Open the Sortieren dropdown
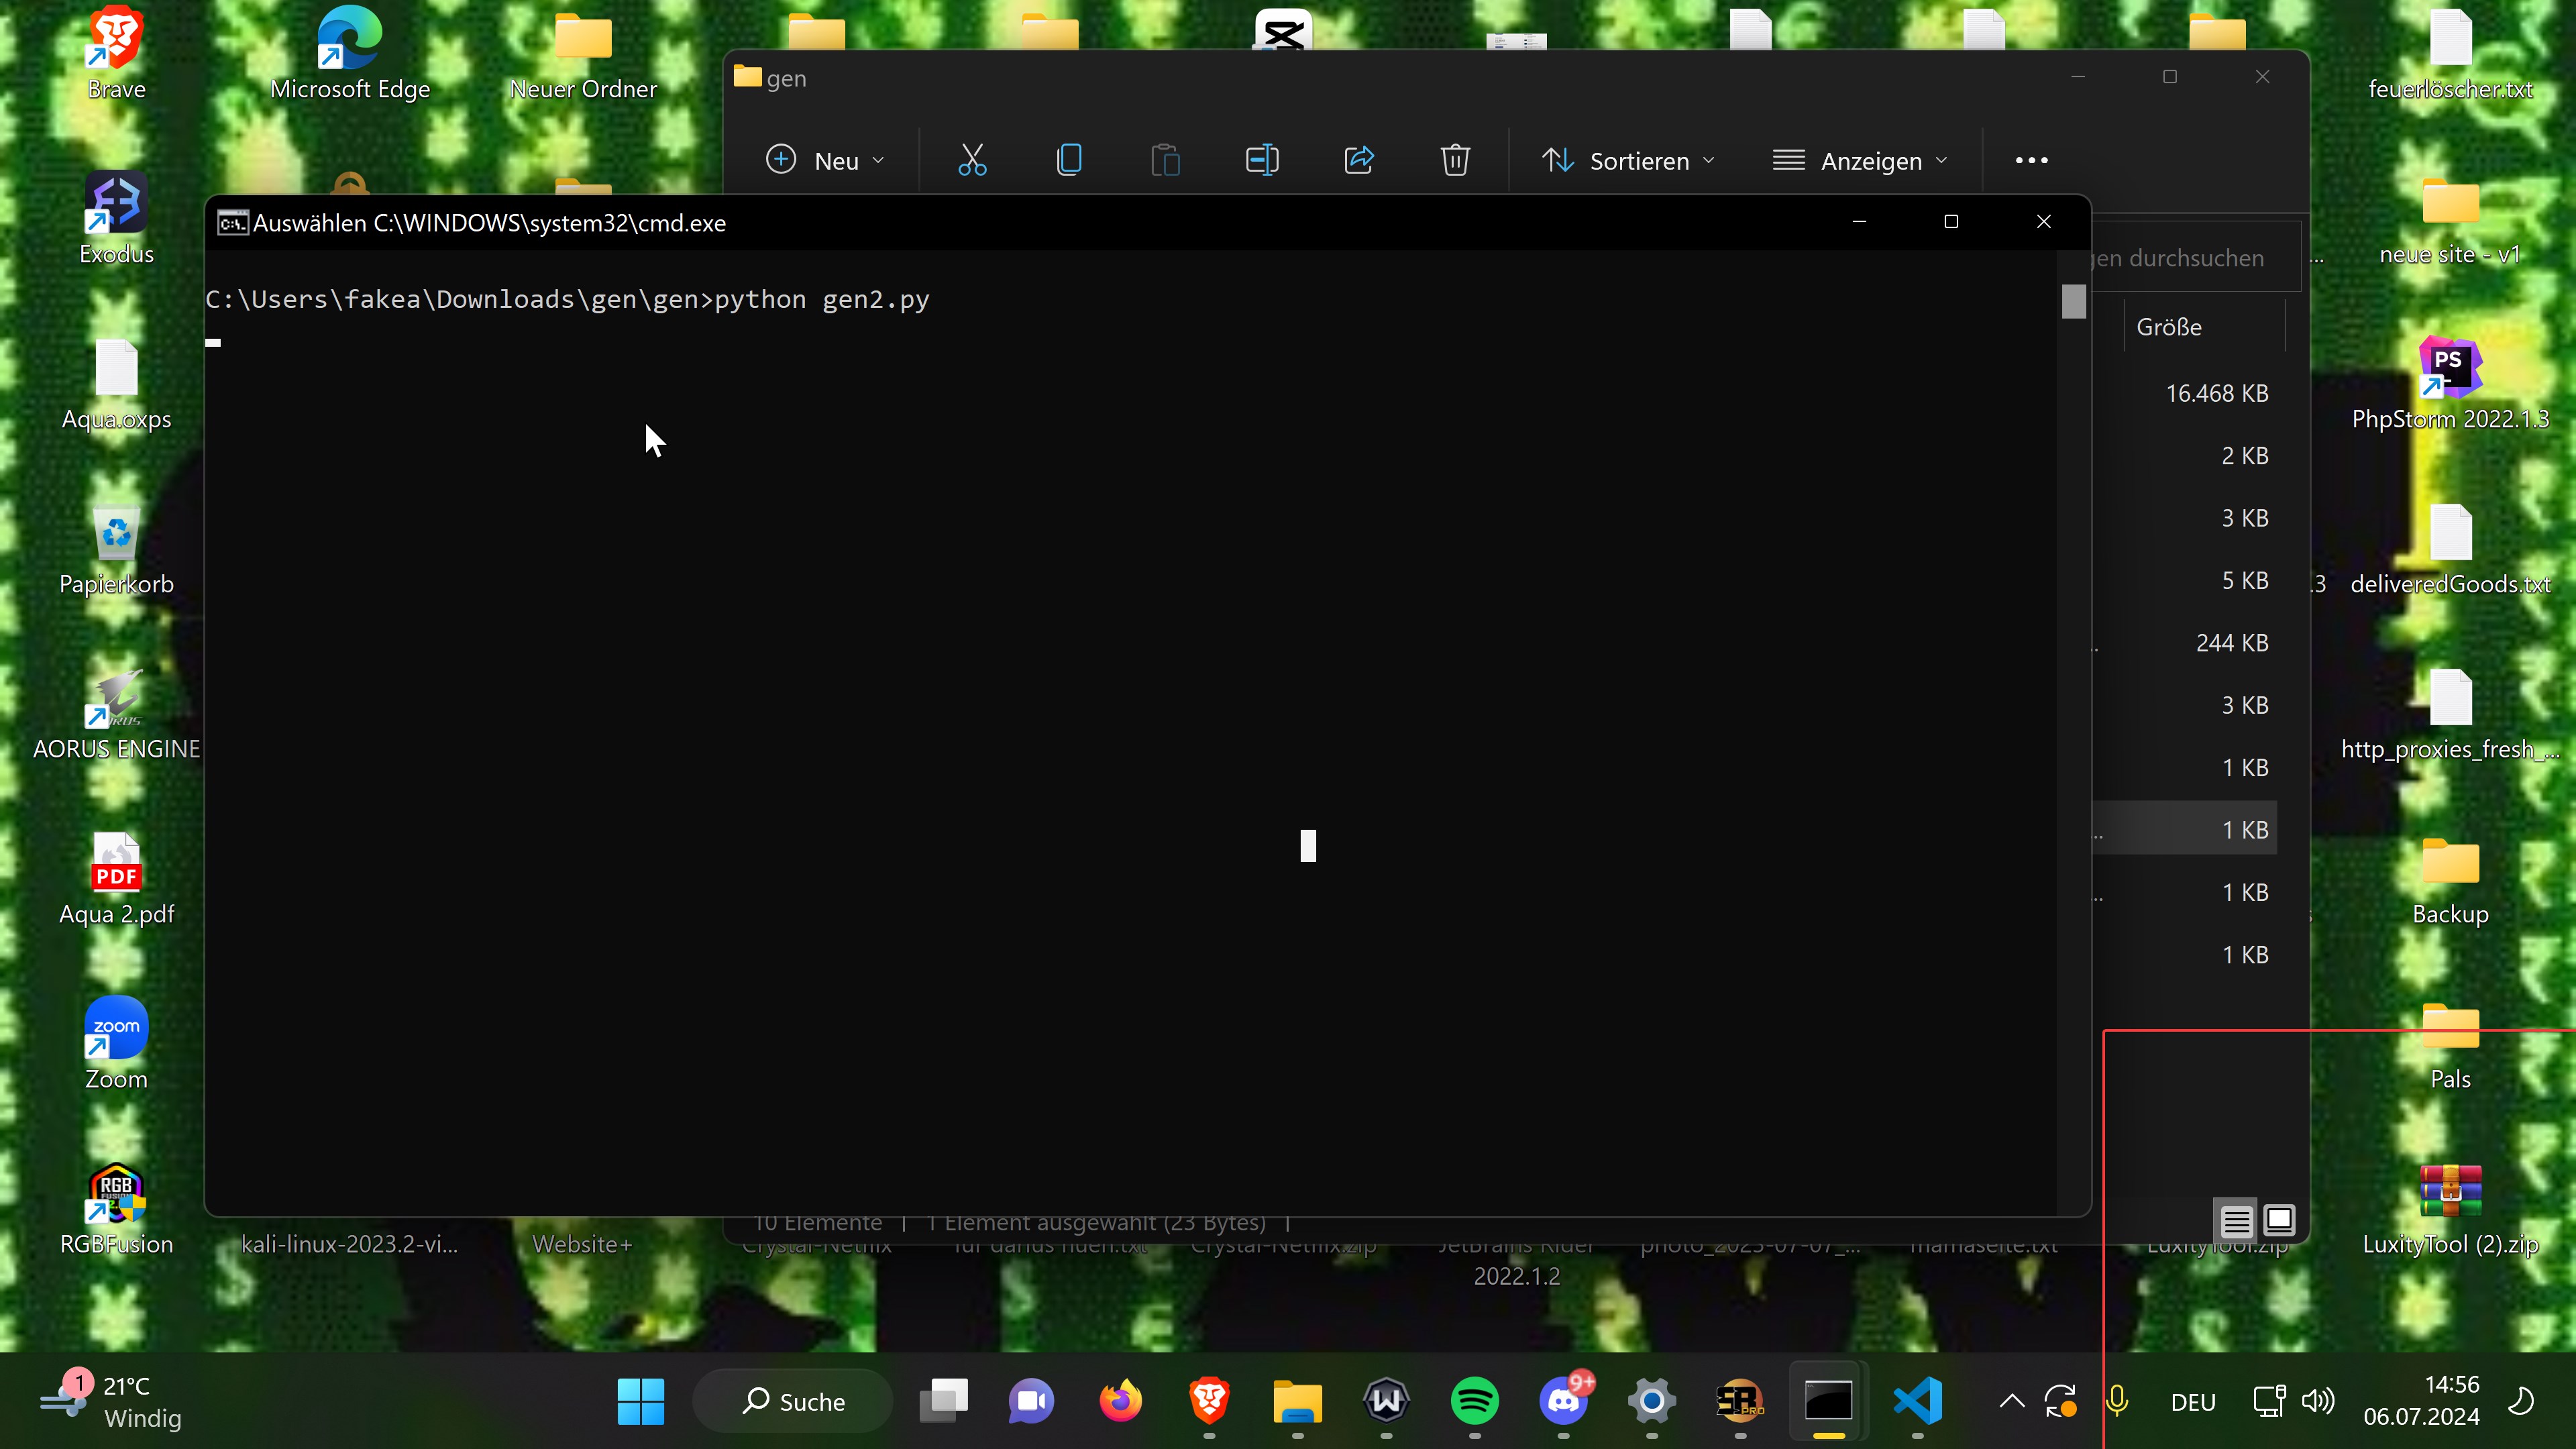The image size is (2576, 1449). click(x=1628, y=160)
